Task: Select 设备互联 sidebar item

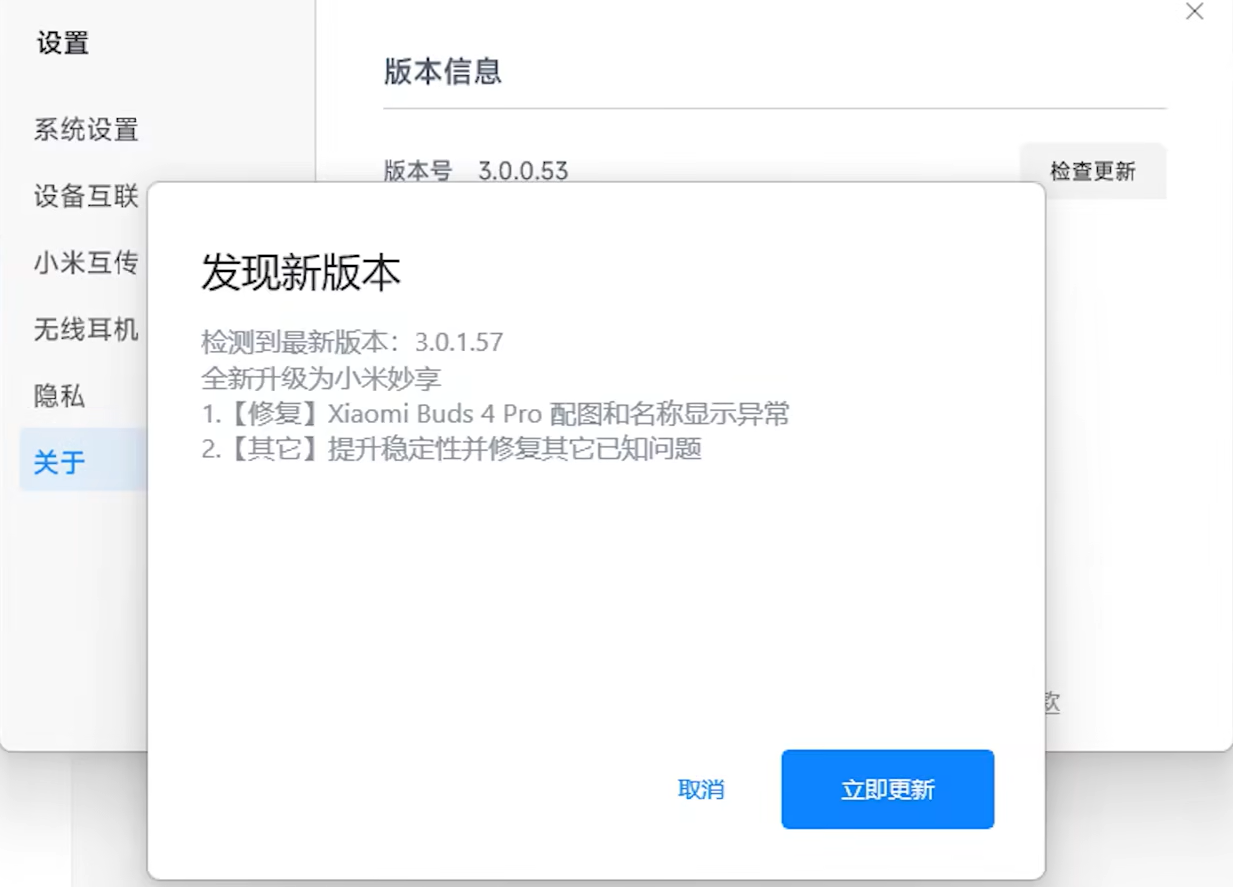Action: click(86, 196)
